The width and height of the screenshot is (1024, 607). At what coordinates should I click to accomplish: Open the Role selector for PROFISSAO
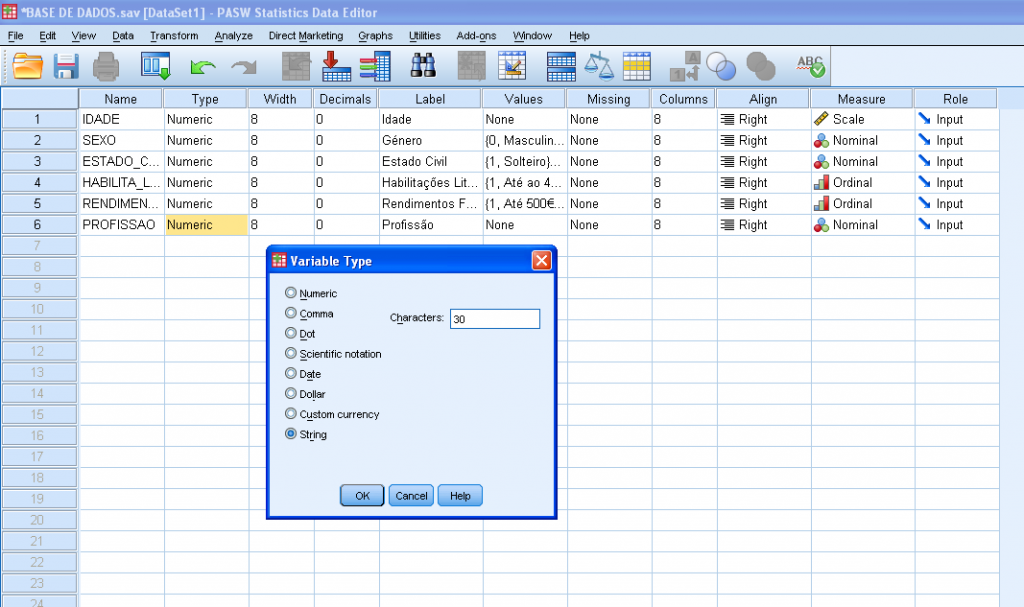[x=954, y=224]
